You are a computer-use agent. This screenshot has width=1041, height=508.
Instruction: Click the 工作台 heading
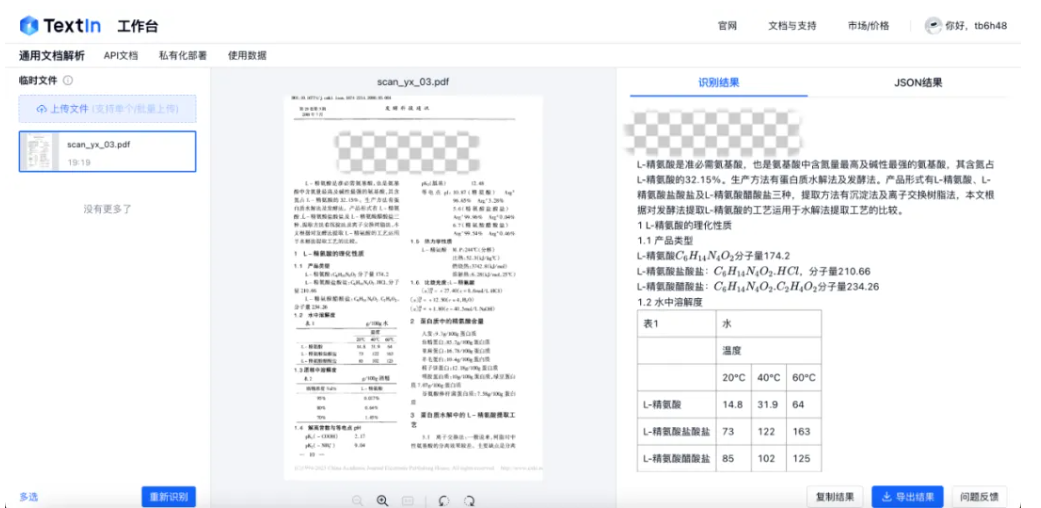click(x=137, y=27)
